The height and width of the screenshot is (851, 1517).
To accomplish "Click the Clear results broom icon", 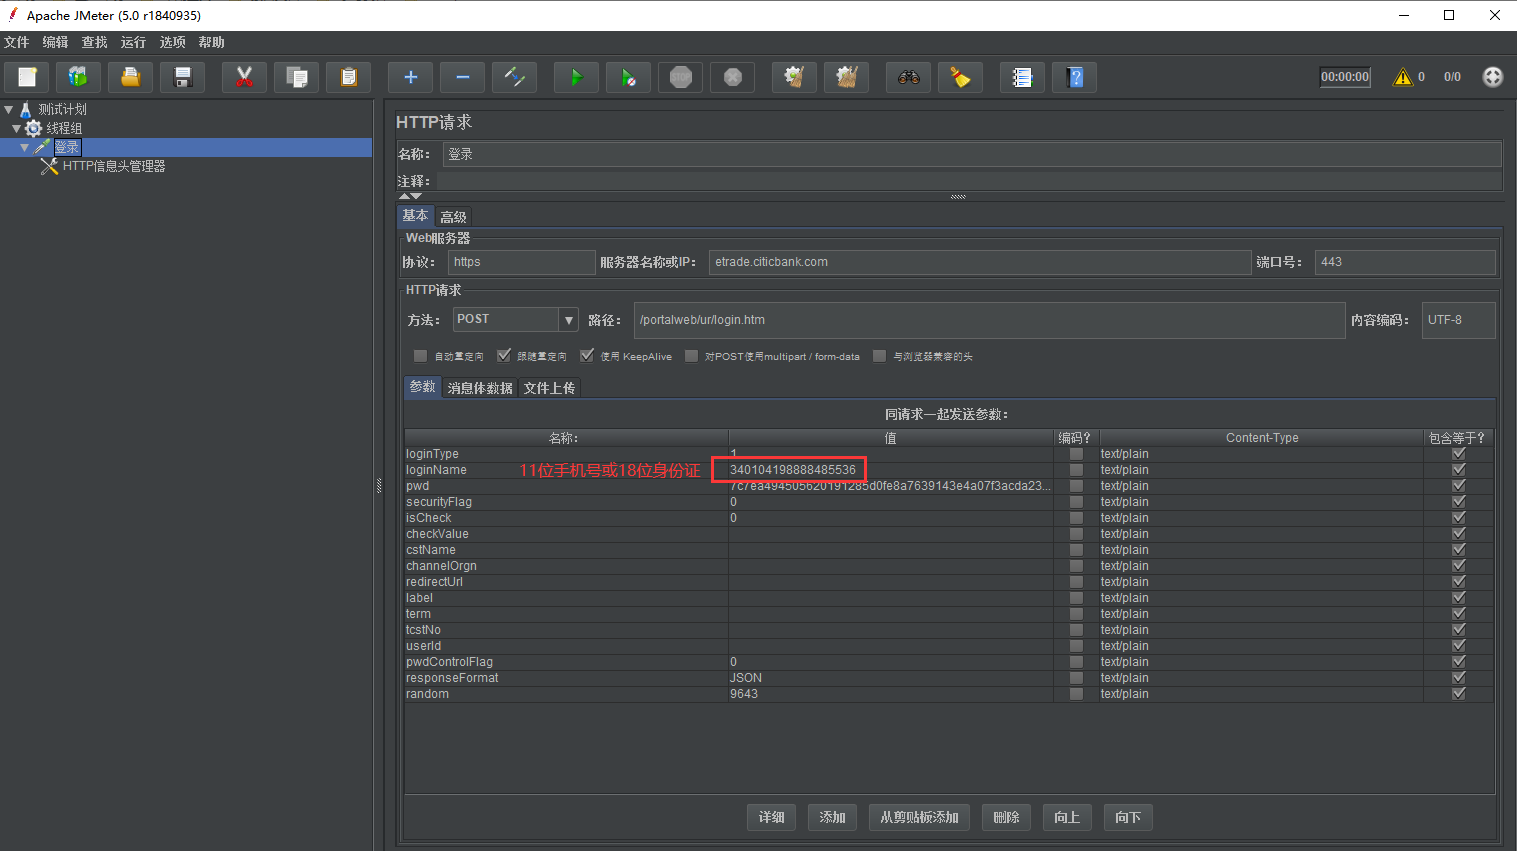I will [795, 77].
